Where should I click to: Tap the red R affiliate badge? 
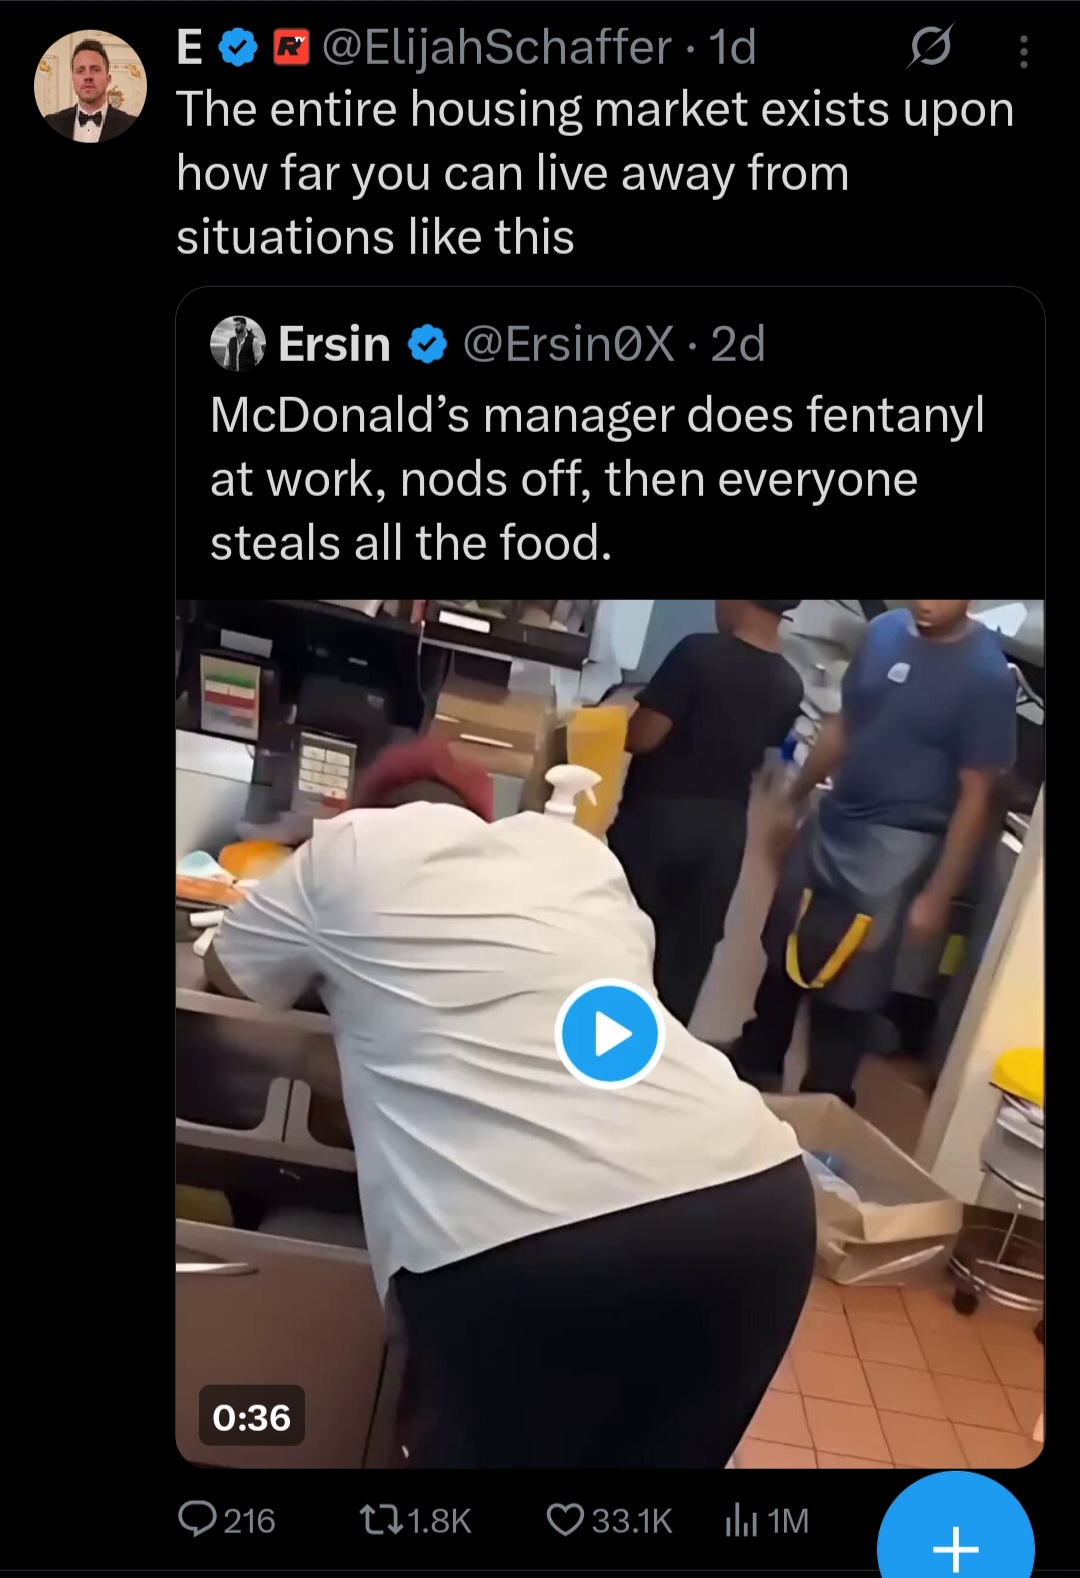291,47
